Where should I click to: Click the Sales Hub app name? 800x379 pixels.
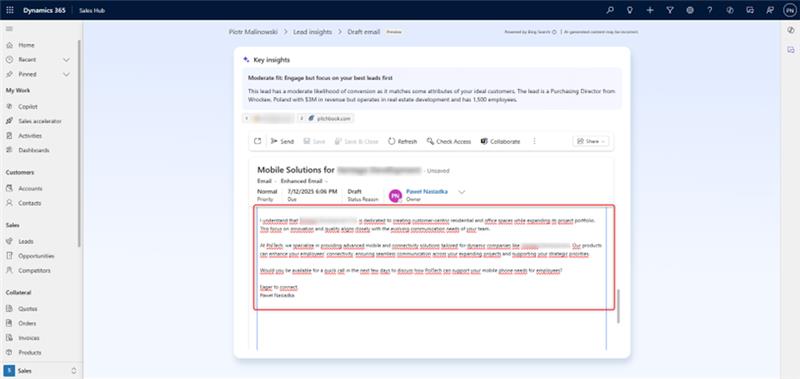(x=92, y=10)
